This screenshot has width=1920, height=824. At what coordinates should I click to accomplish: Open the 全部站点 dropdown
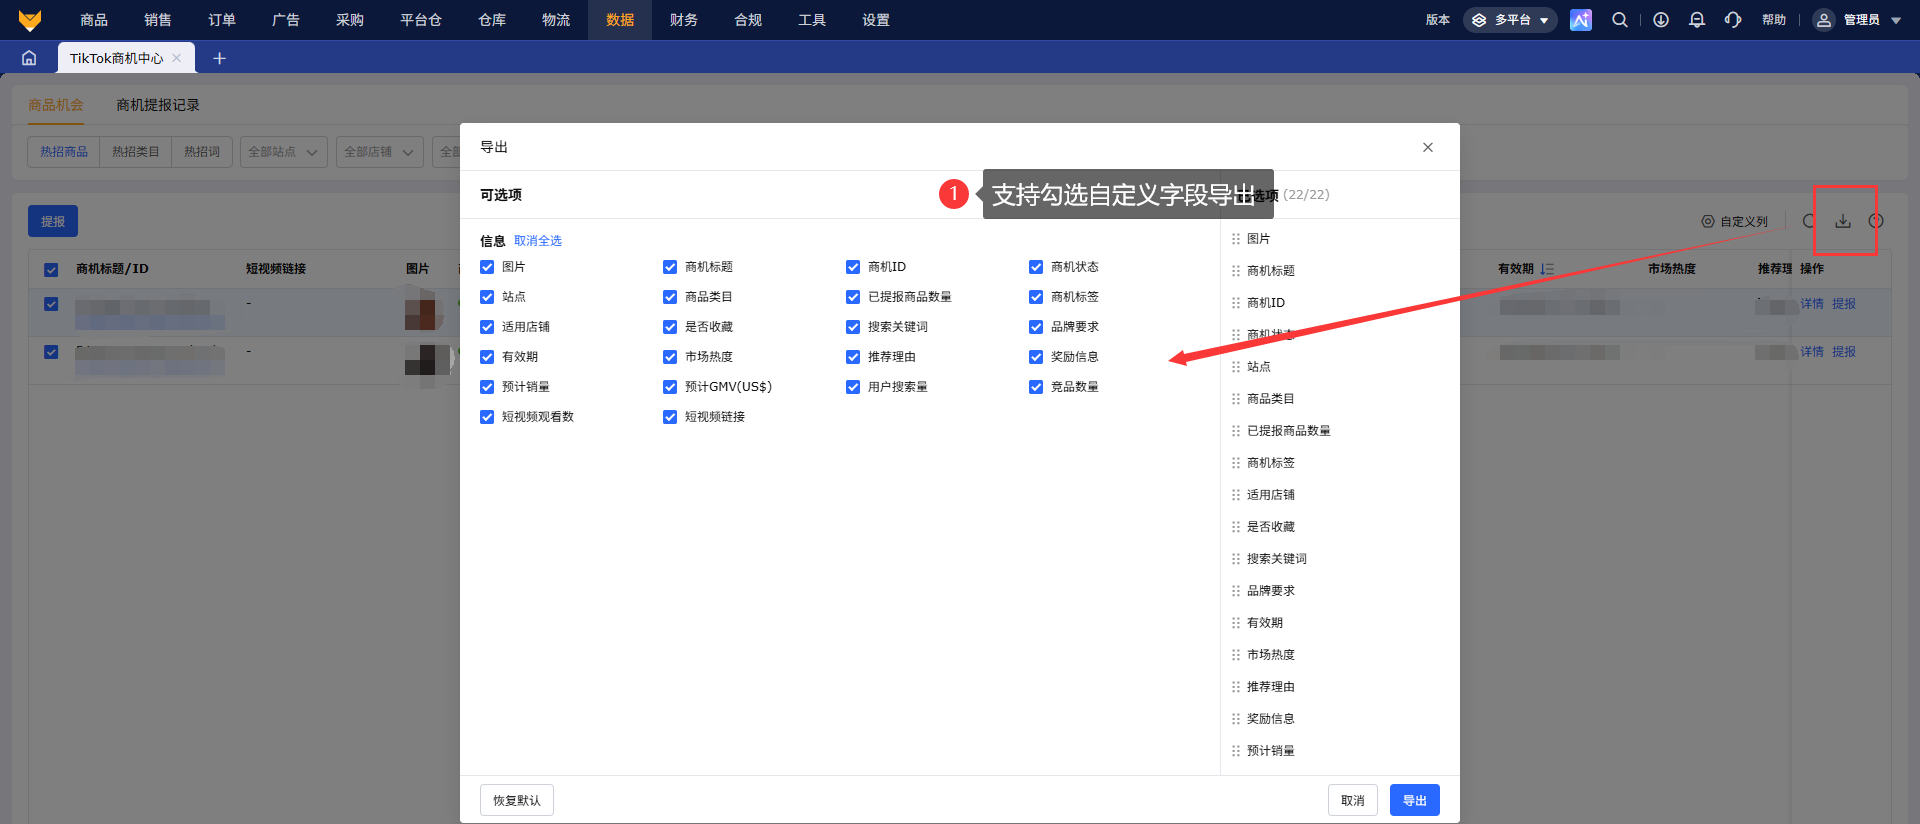point(284,152)
